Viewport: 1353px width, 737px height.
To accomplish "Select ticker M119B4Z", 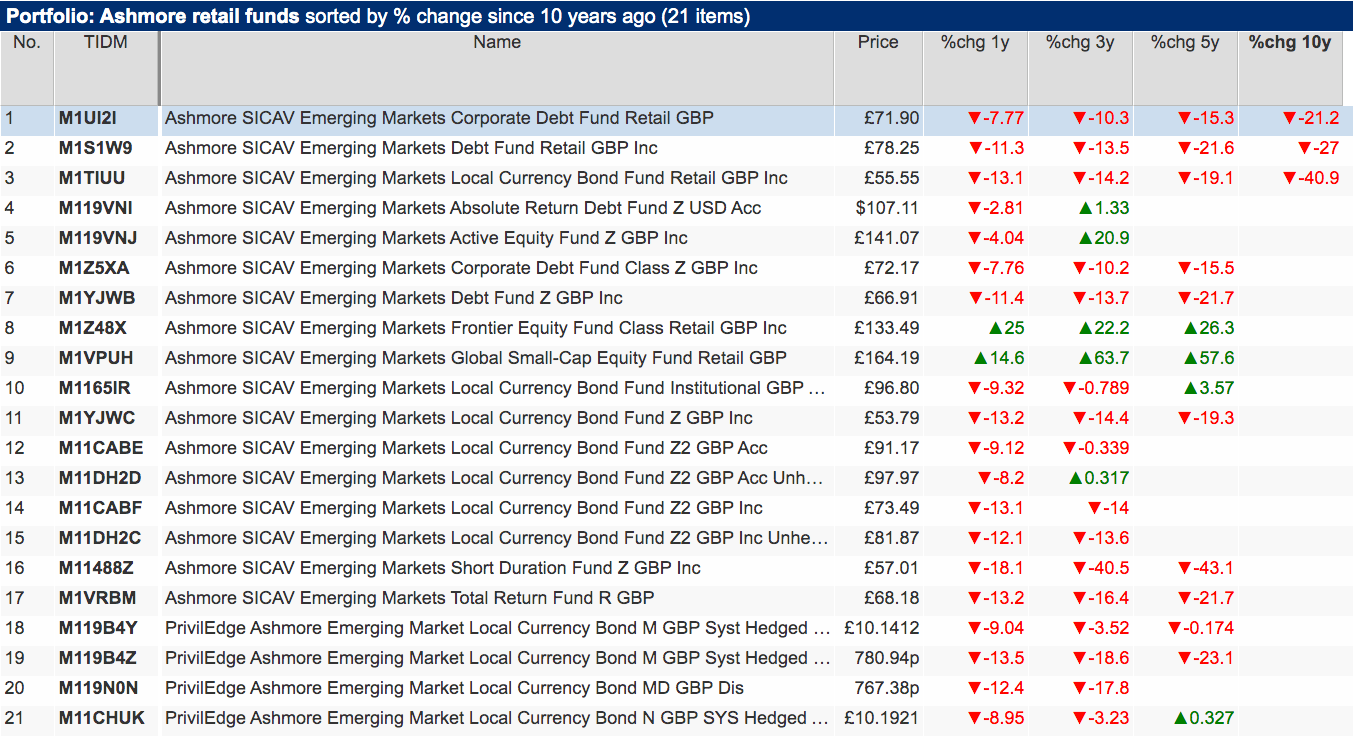I will coord(97,658).
